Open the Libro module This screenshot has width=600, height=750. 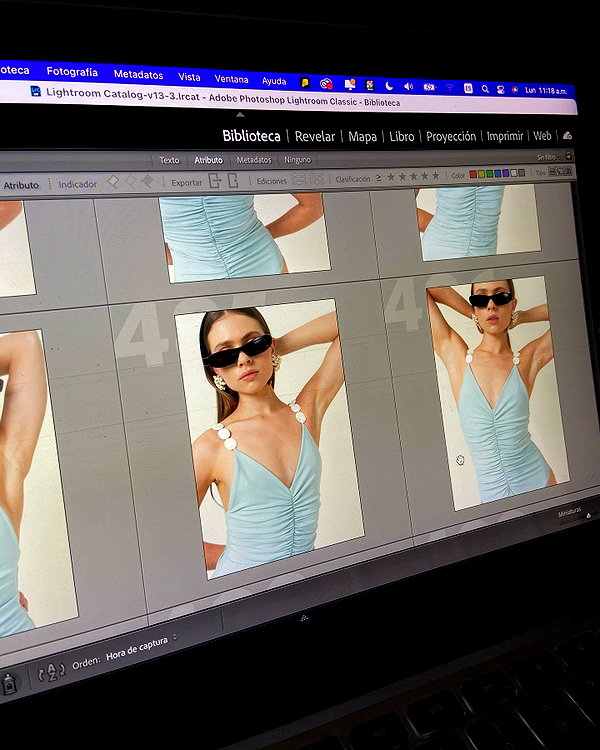tap(402, 136)
